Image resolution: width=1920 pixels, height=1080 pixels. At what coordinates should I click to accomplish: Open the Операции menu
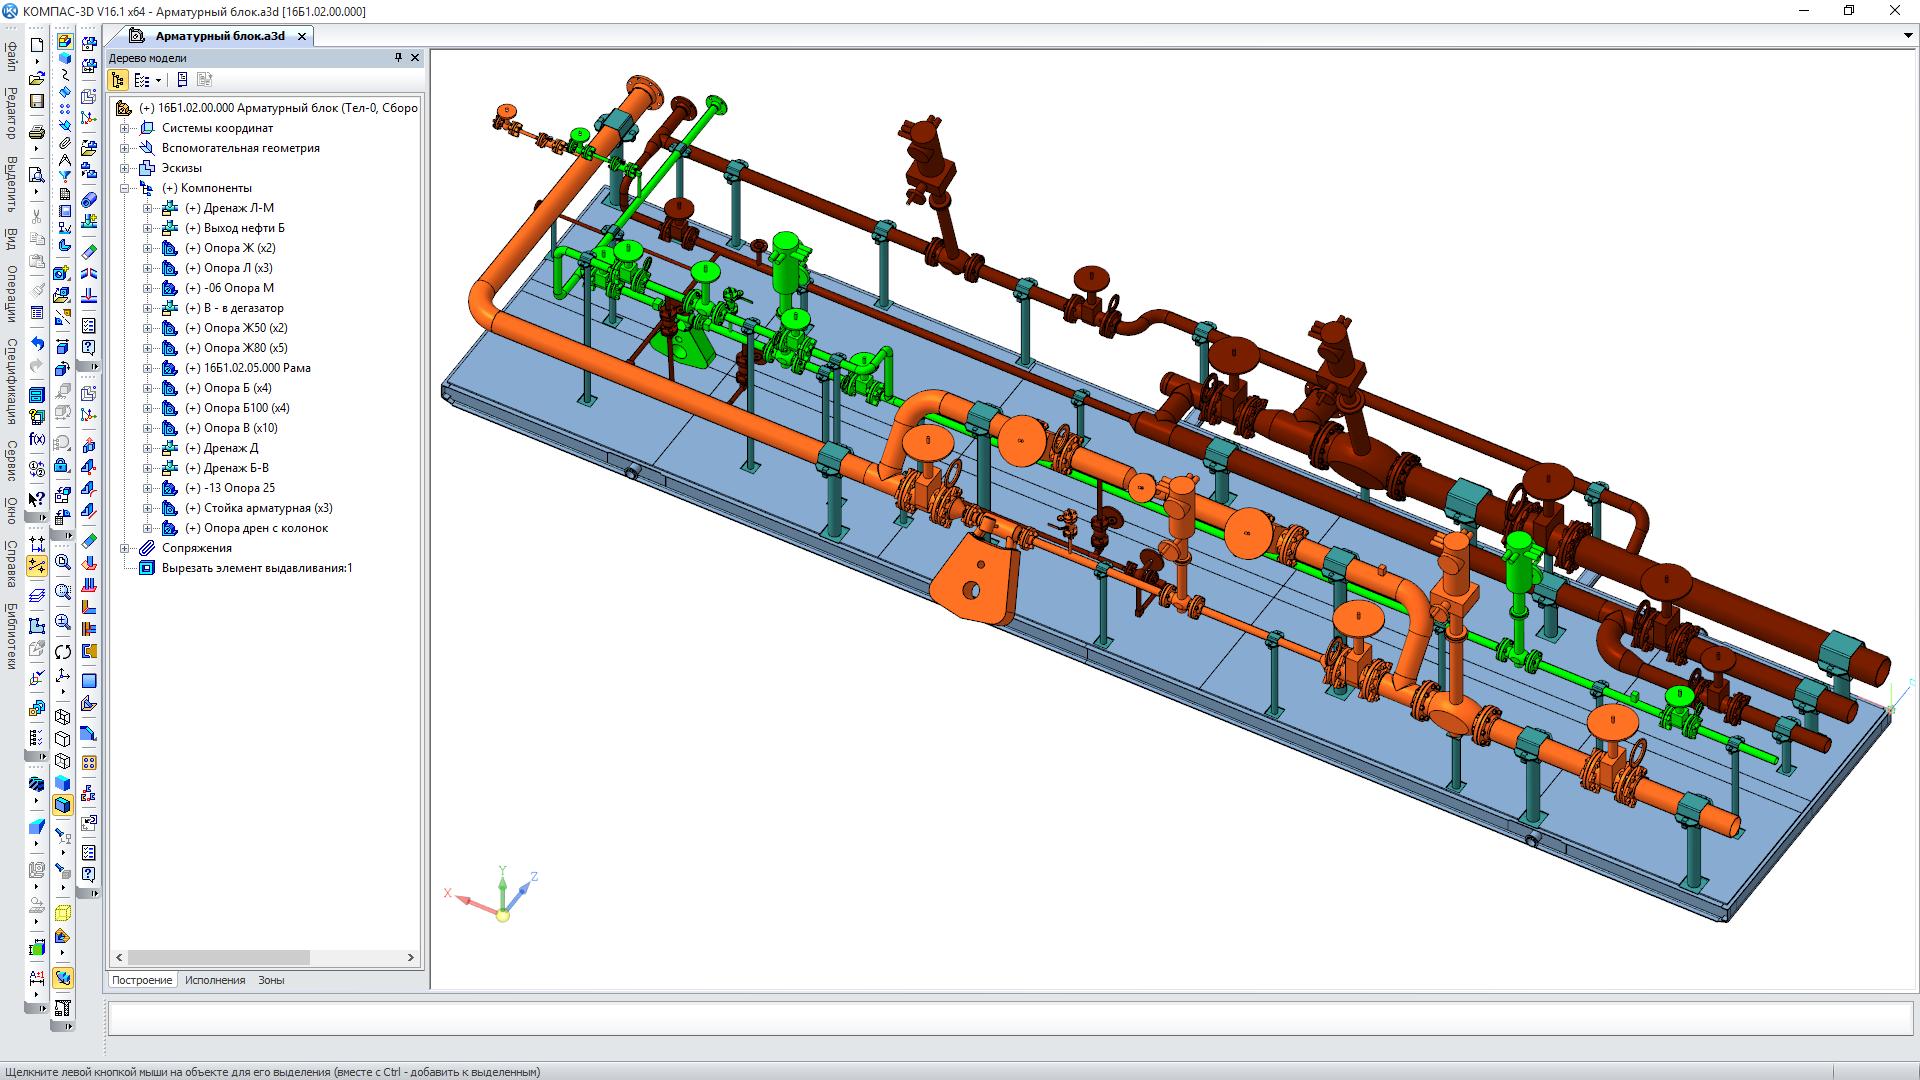click(x=11, y=295)
